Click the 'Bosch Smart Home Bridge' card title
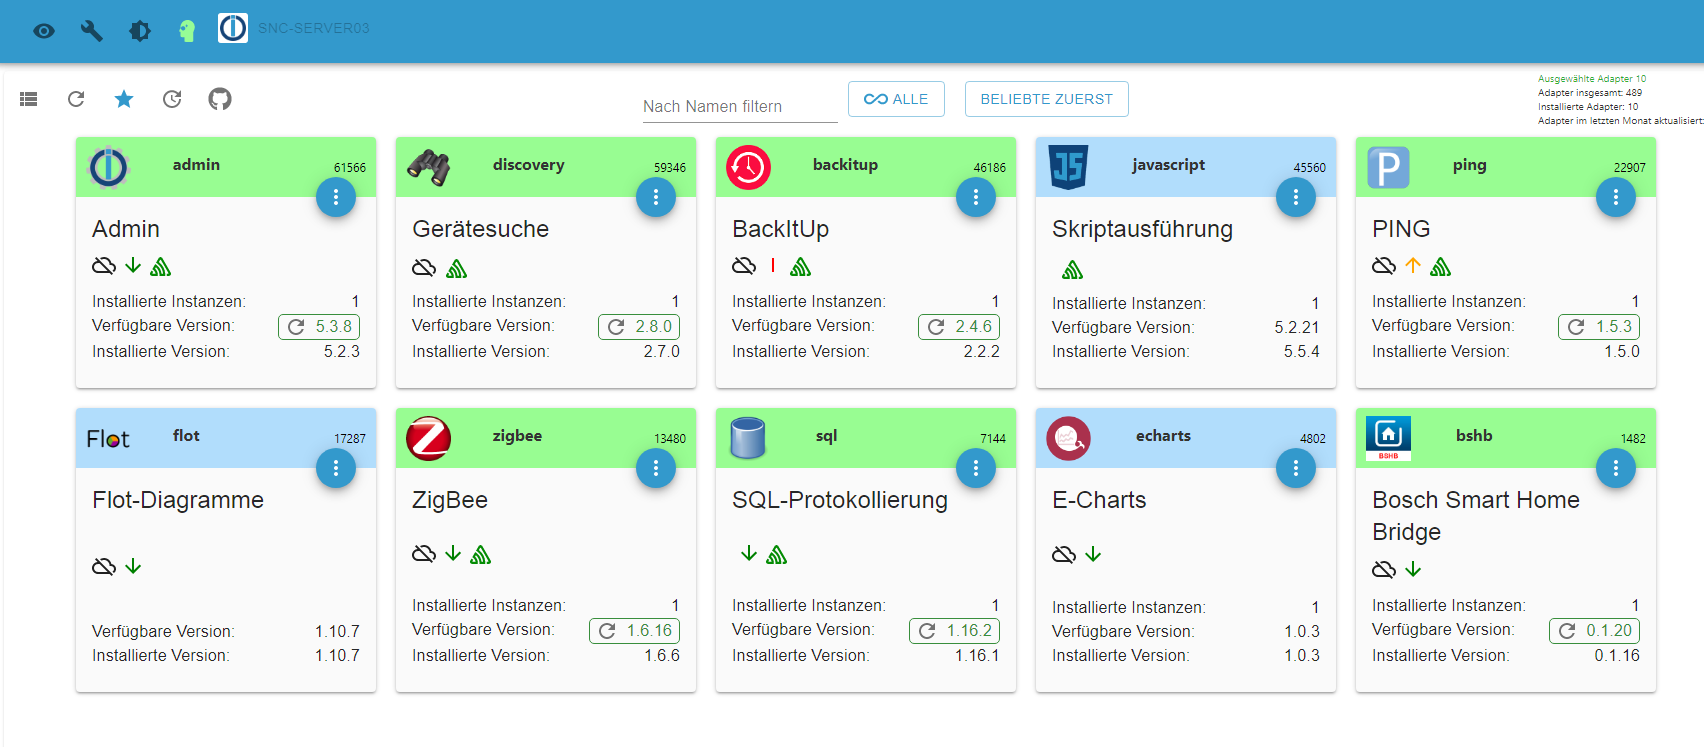The height and width of the screenshot is (747, 1704). point(1476,516)
